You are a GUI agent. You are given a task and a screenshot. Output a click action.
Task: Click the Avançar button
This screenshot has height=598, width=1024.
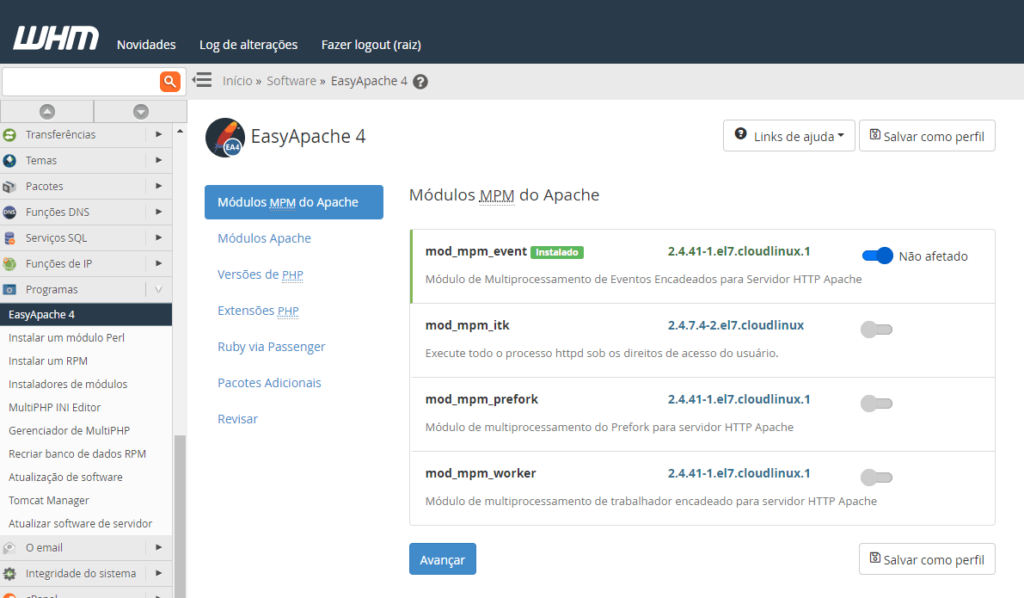tap(442, 559)
